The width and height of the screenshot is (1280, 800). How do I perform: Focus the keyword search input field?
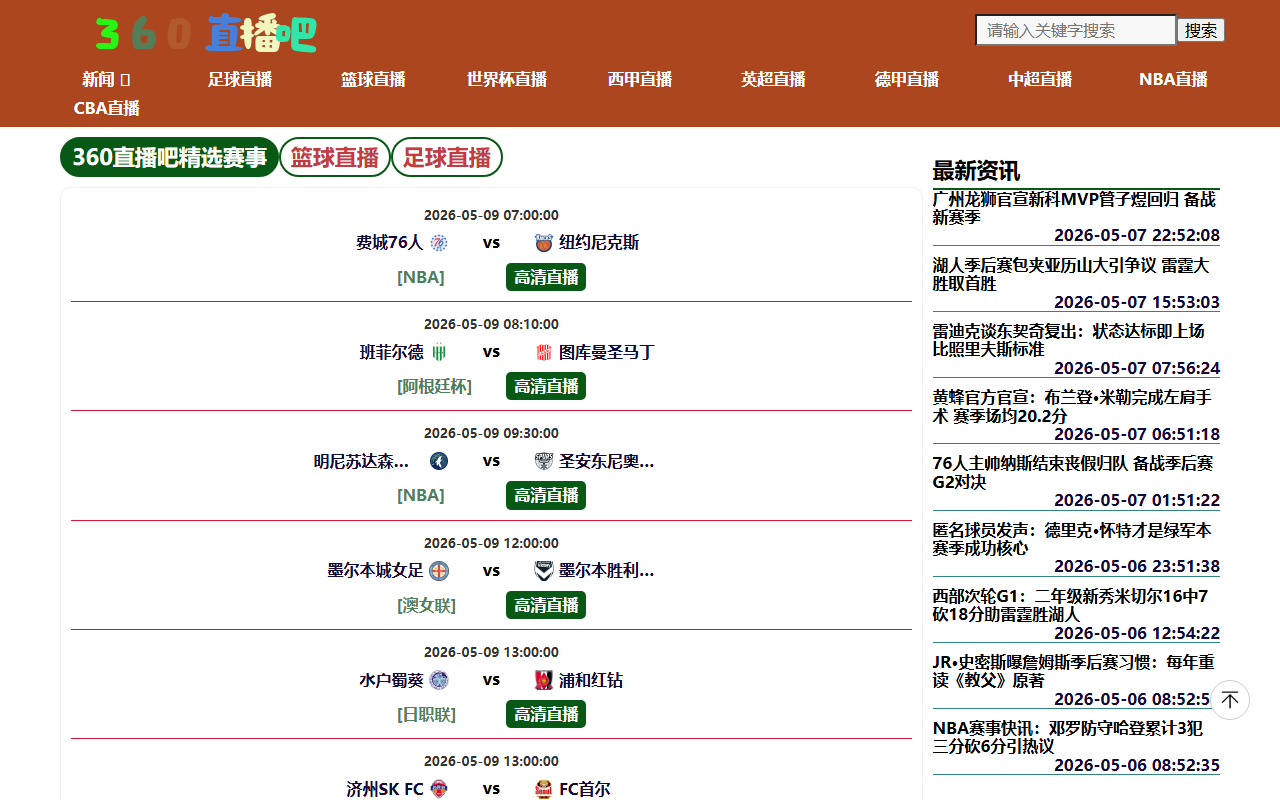coord(1076,30)
